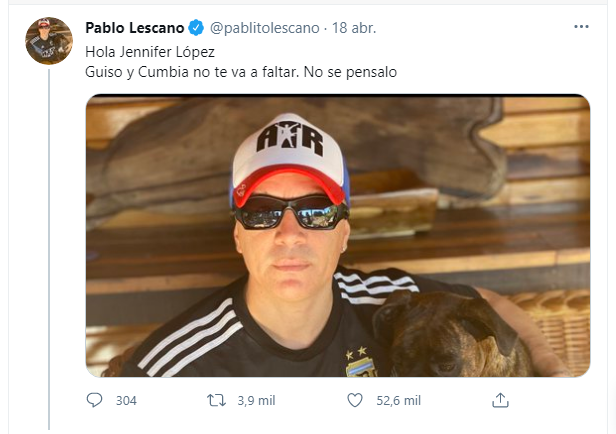Open the @pablitolescano handle link

point(264,28)
